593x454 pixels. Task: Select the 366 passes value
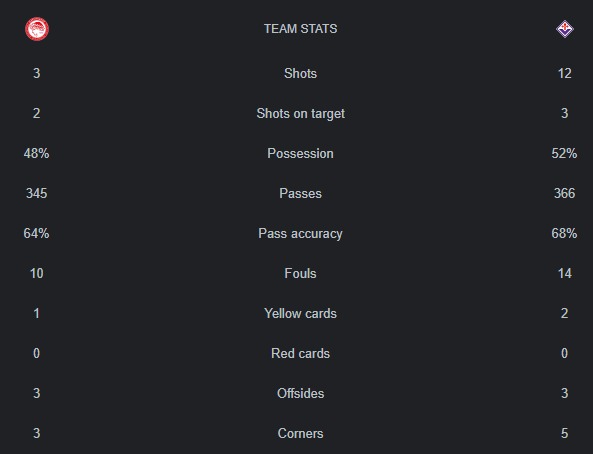pos(564,193)
